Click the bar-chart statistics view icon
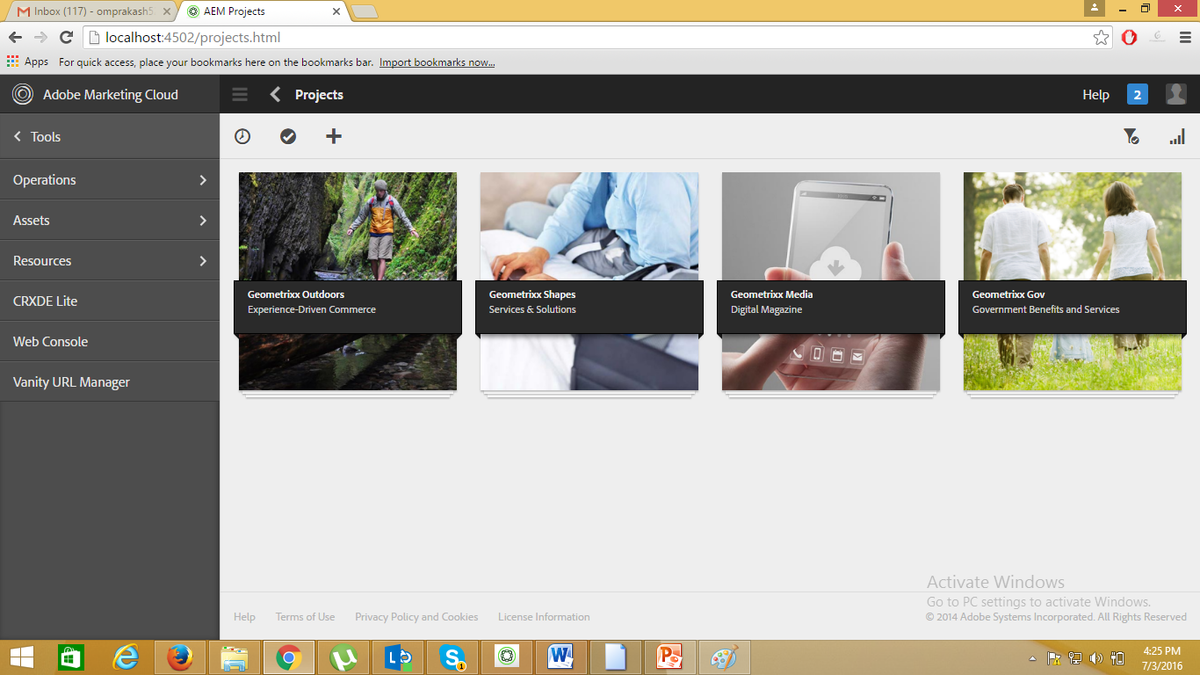The image size is (1200, 675). point(1177,136)
